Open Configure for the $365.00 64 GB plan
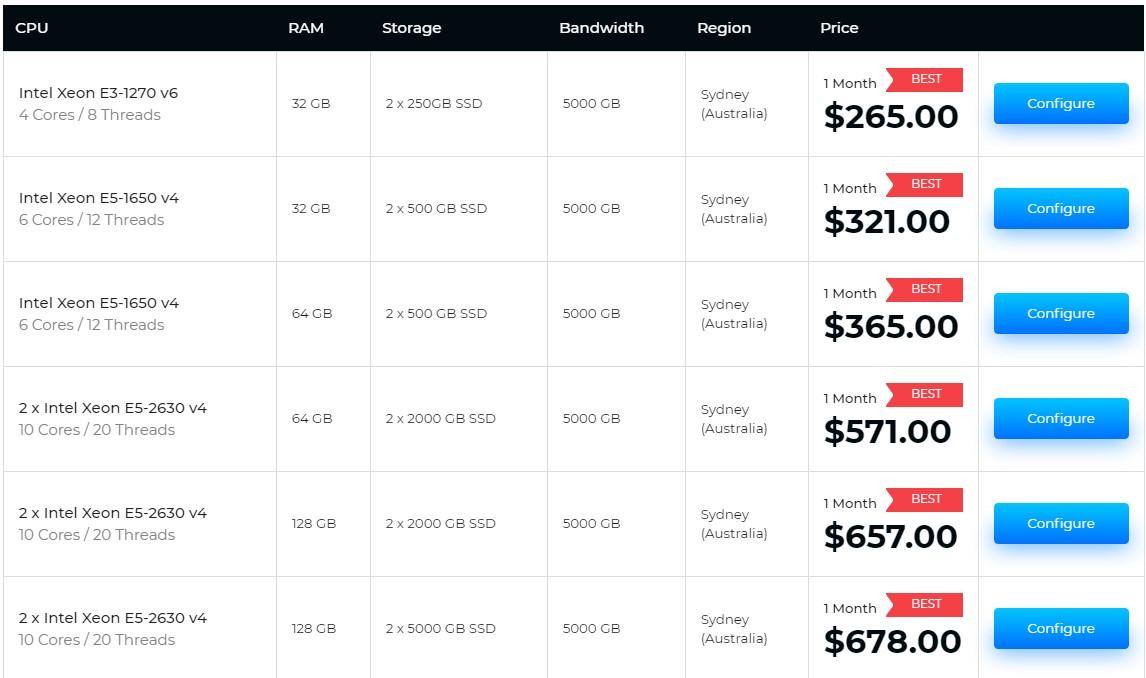 [1060, 313]
